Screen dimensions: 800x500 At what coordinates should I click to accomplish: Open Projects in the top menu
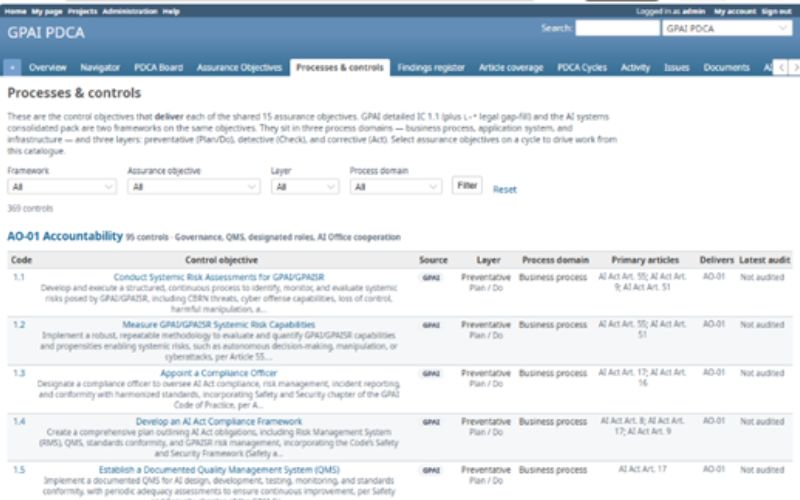(82, 11)
